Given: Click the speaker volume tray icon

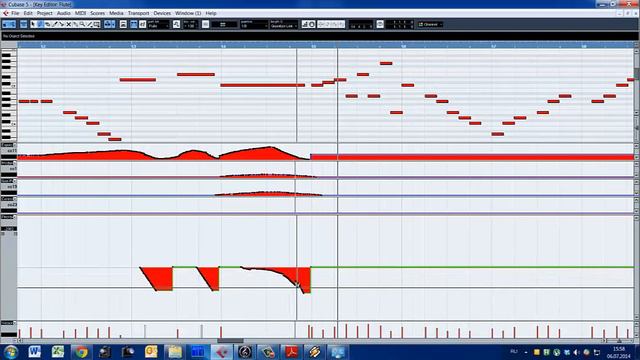Looking at the screenshot, I should 576,352.
